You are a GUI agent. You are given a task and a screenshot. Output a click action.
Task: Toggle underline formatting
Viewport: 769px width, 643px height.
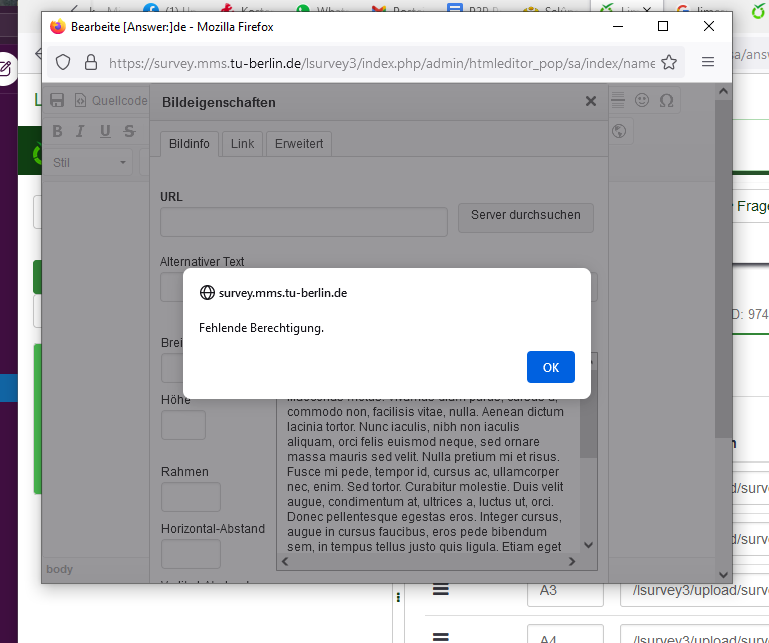point(105,131)
